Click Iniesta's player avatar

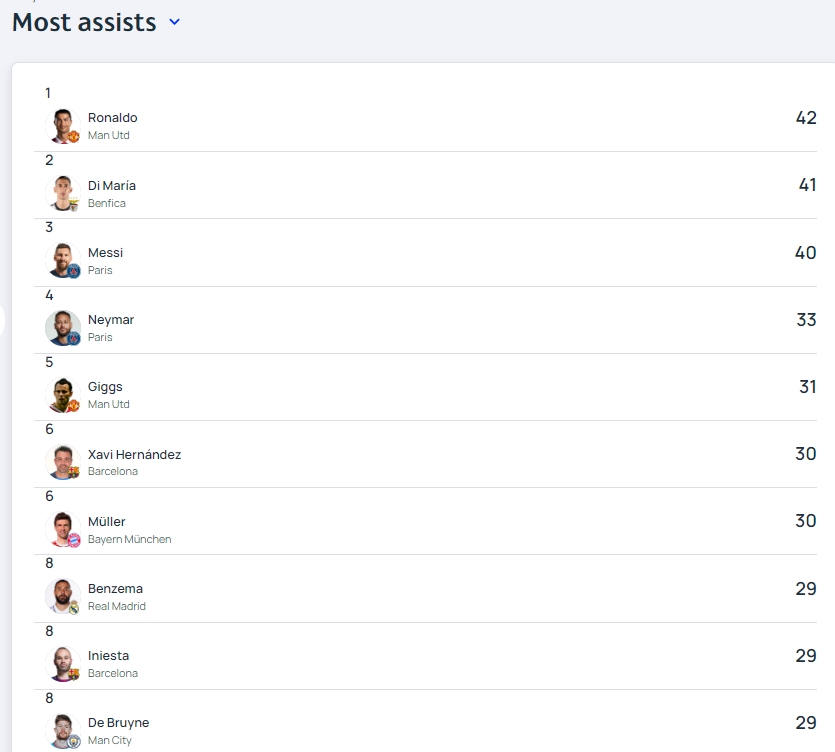click(62, 663)
